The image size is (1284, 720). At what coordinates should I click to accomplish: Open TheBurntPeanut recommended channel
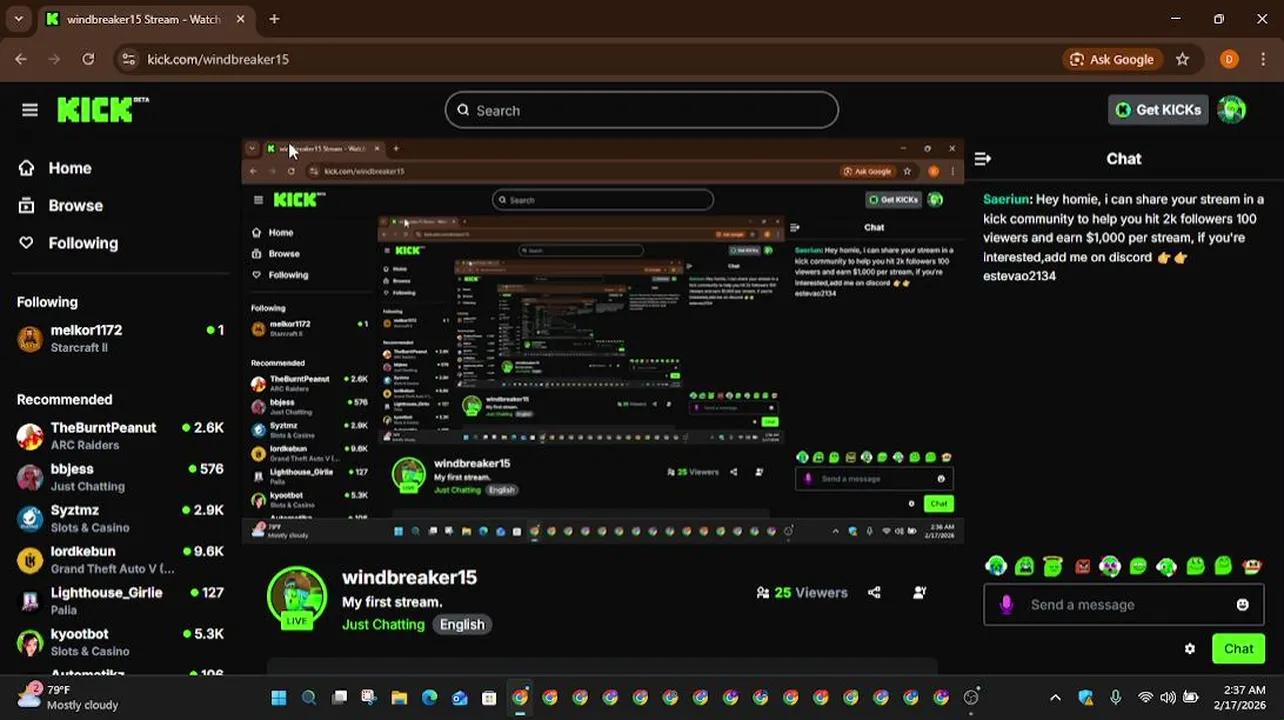(x=120, y=436)
